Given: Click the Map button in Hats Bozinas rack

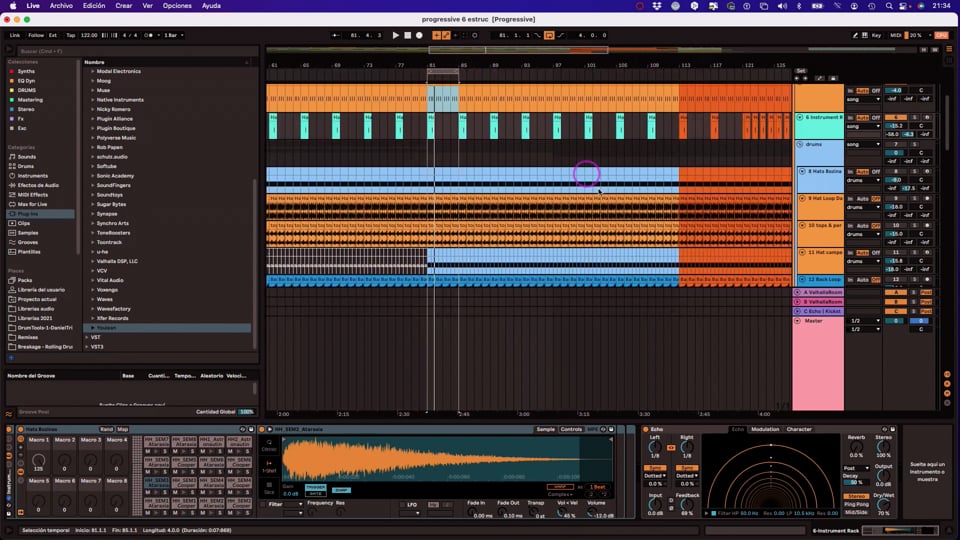Looking at the screenshot, I should click(x=122, y=429).
